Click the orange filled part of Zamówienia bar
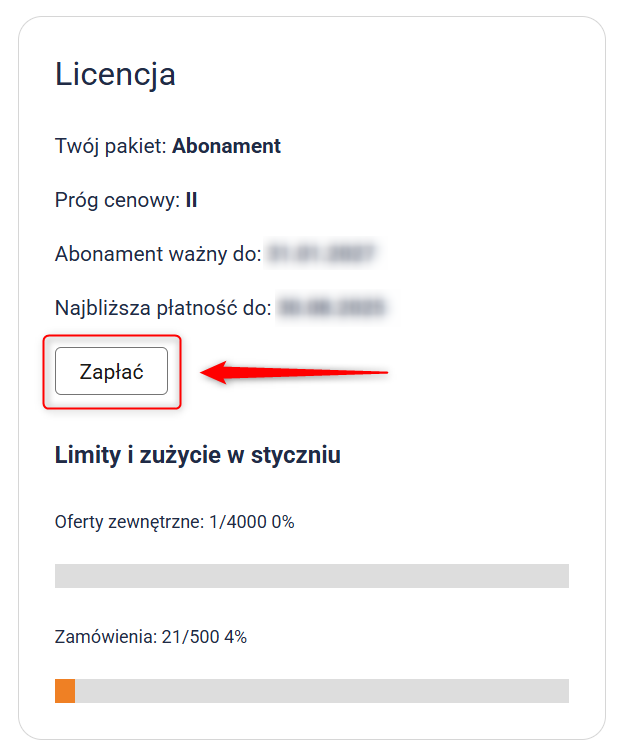This screenshot has height=756, width=624. tap(65, 691)
